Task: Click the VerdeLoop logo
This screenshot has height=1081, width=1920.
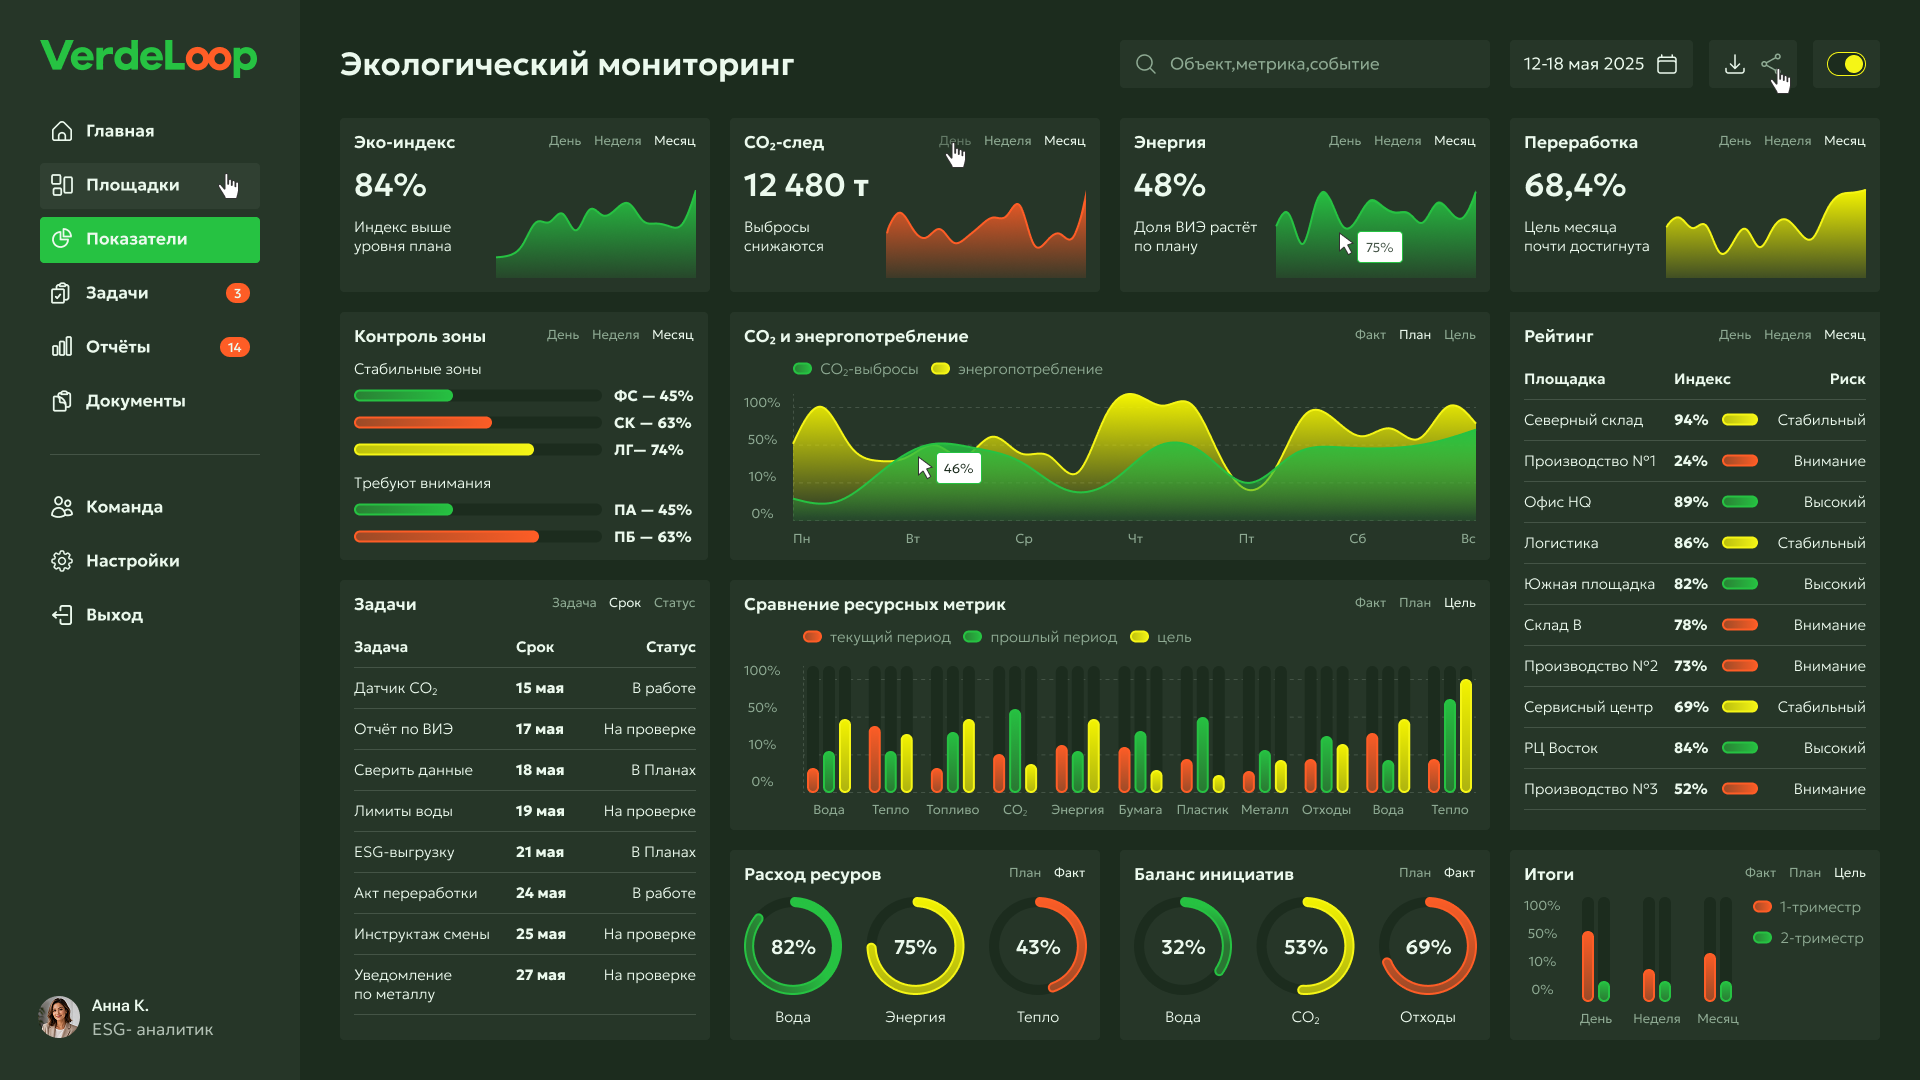Action: click(x=149, y=57)
